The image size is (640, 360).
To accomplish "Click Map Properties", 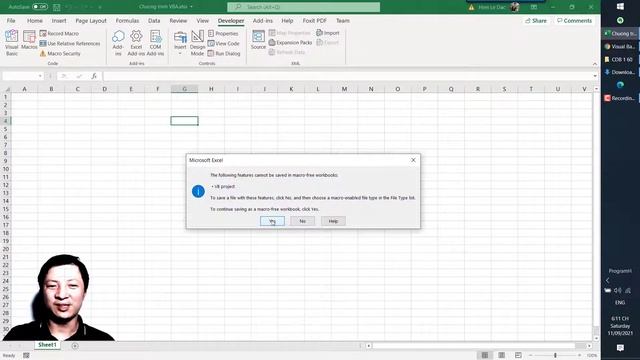I will 289,33.
